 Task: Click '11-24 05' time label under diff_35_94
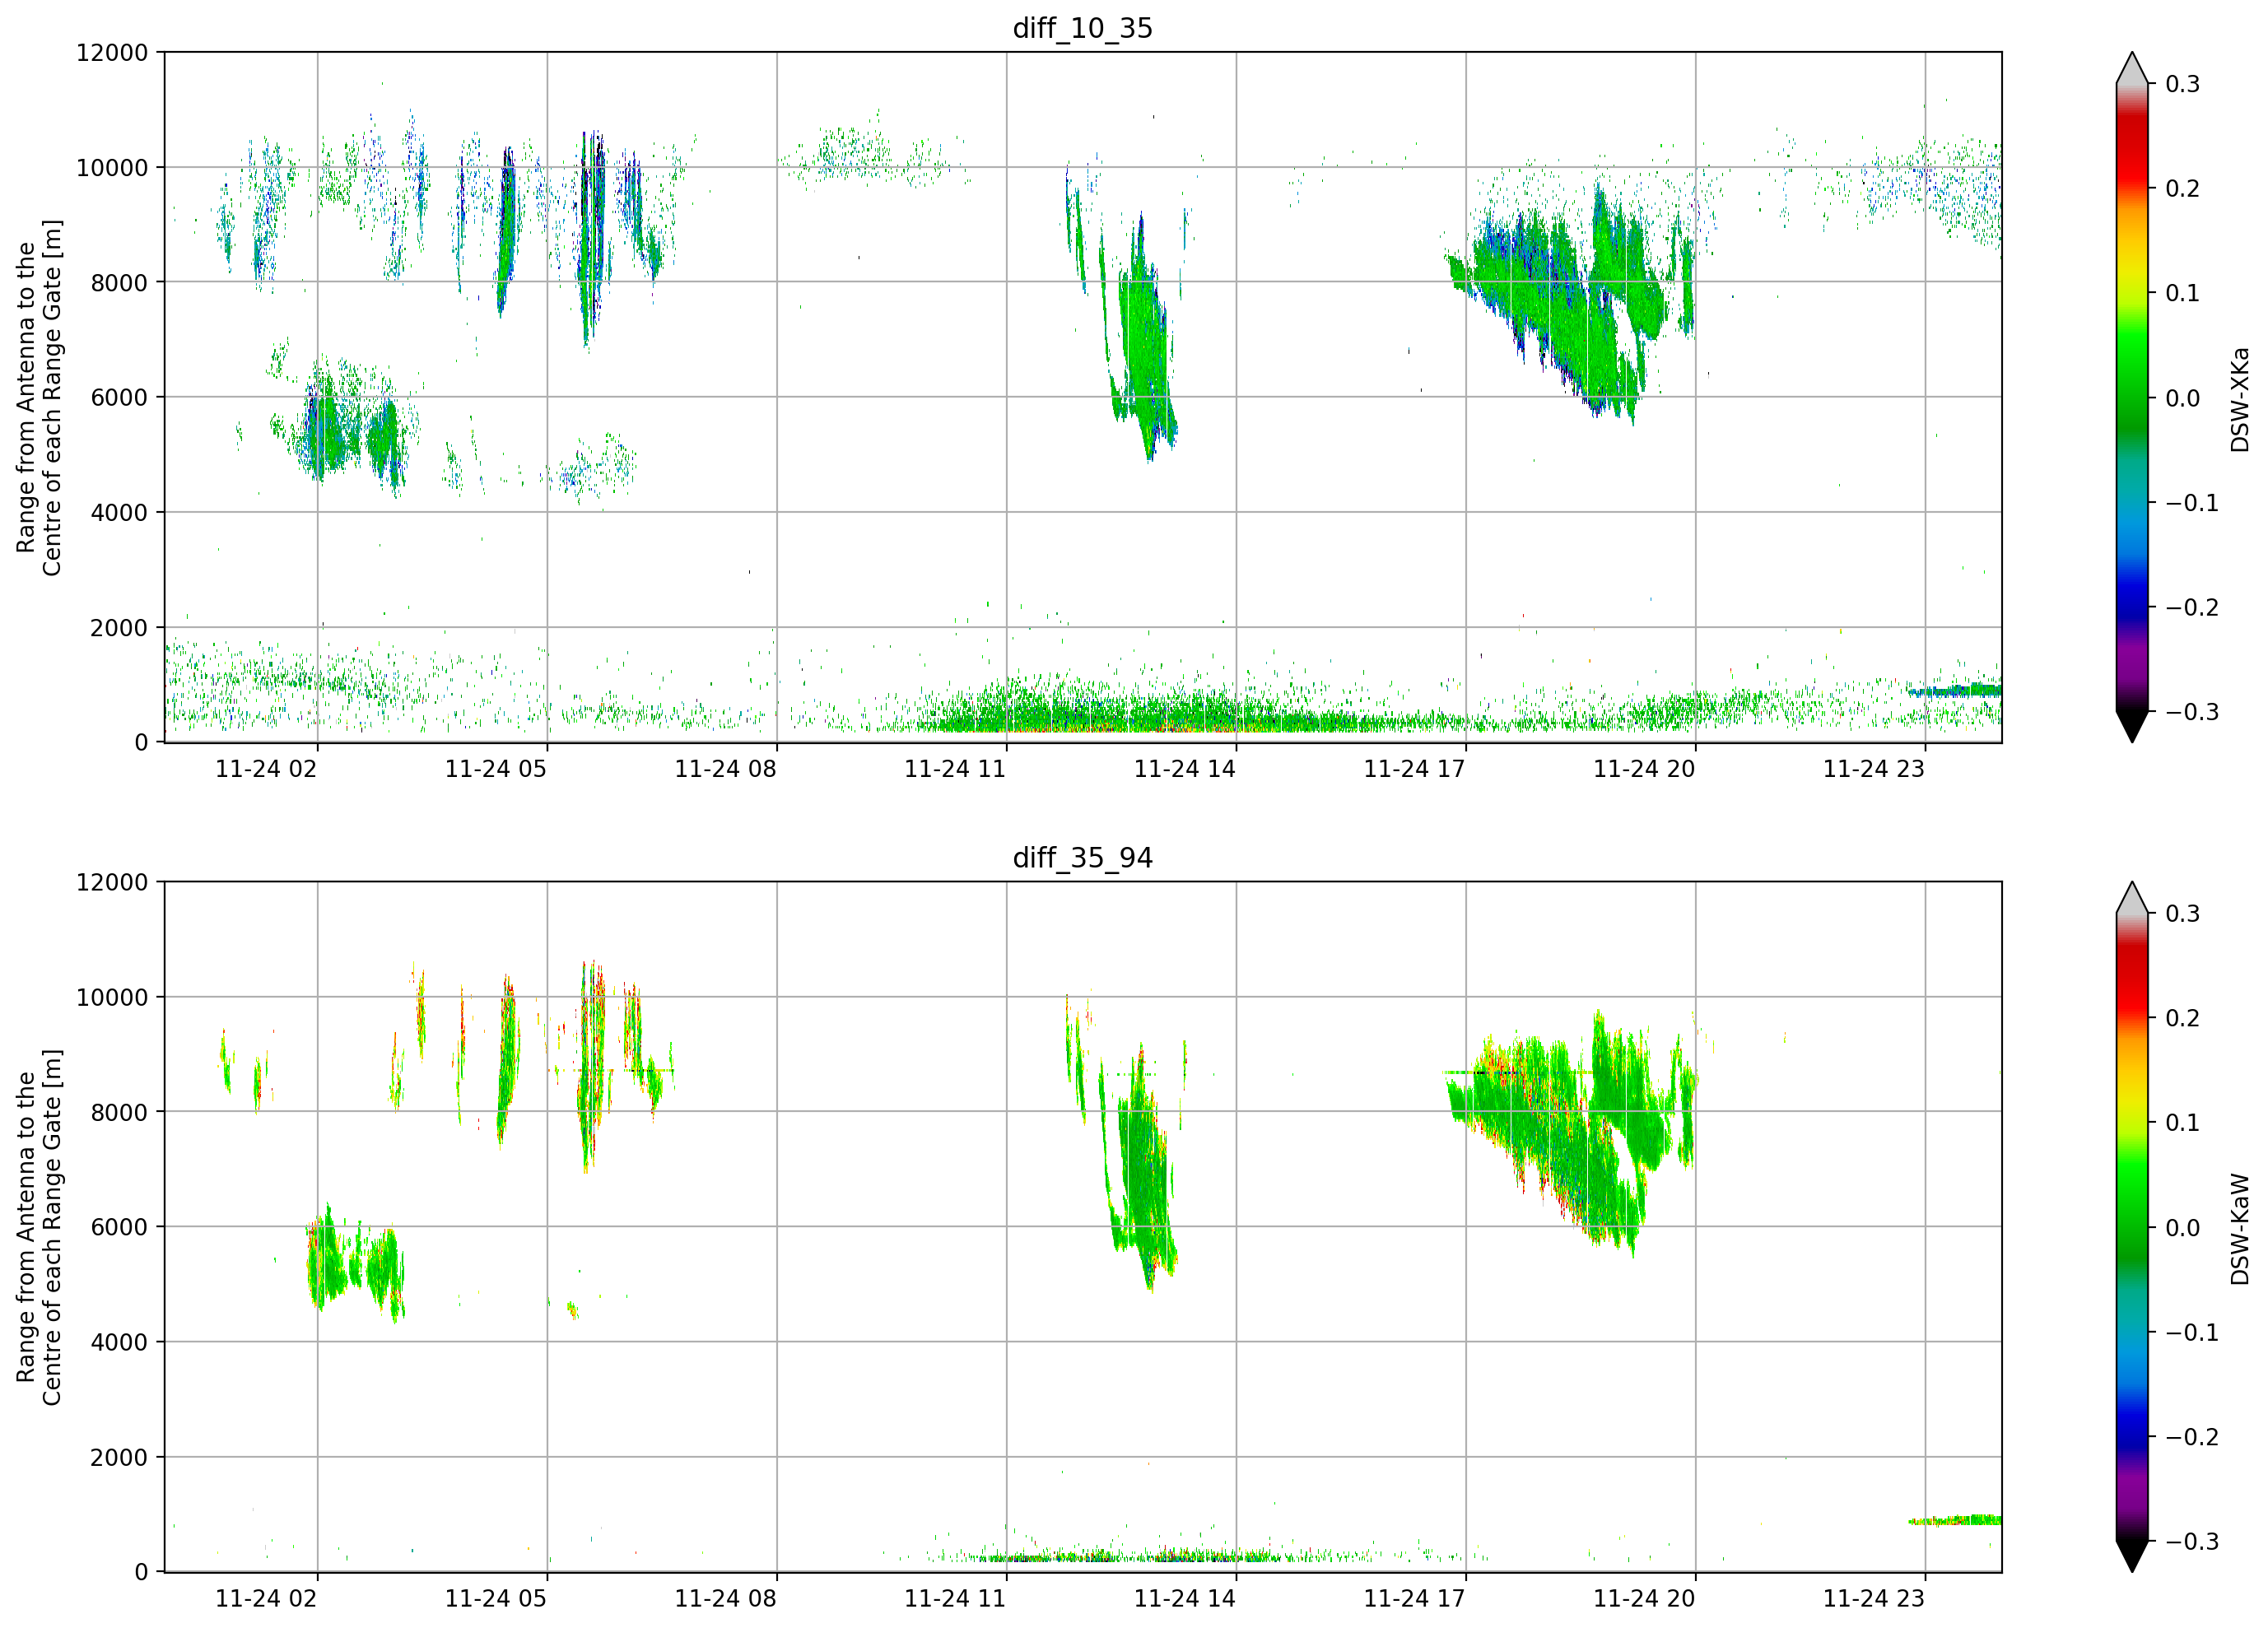(496, 1599)
